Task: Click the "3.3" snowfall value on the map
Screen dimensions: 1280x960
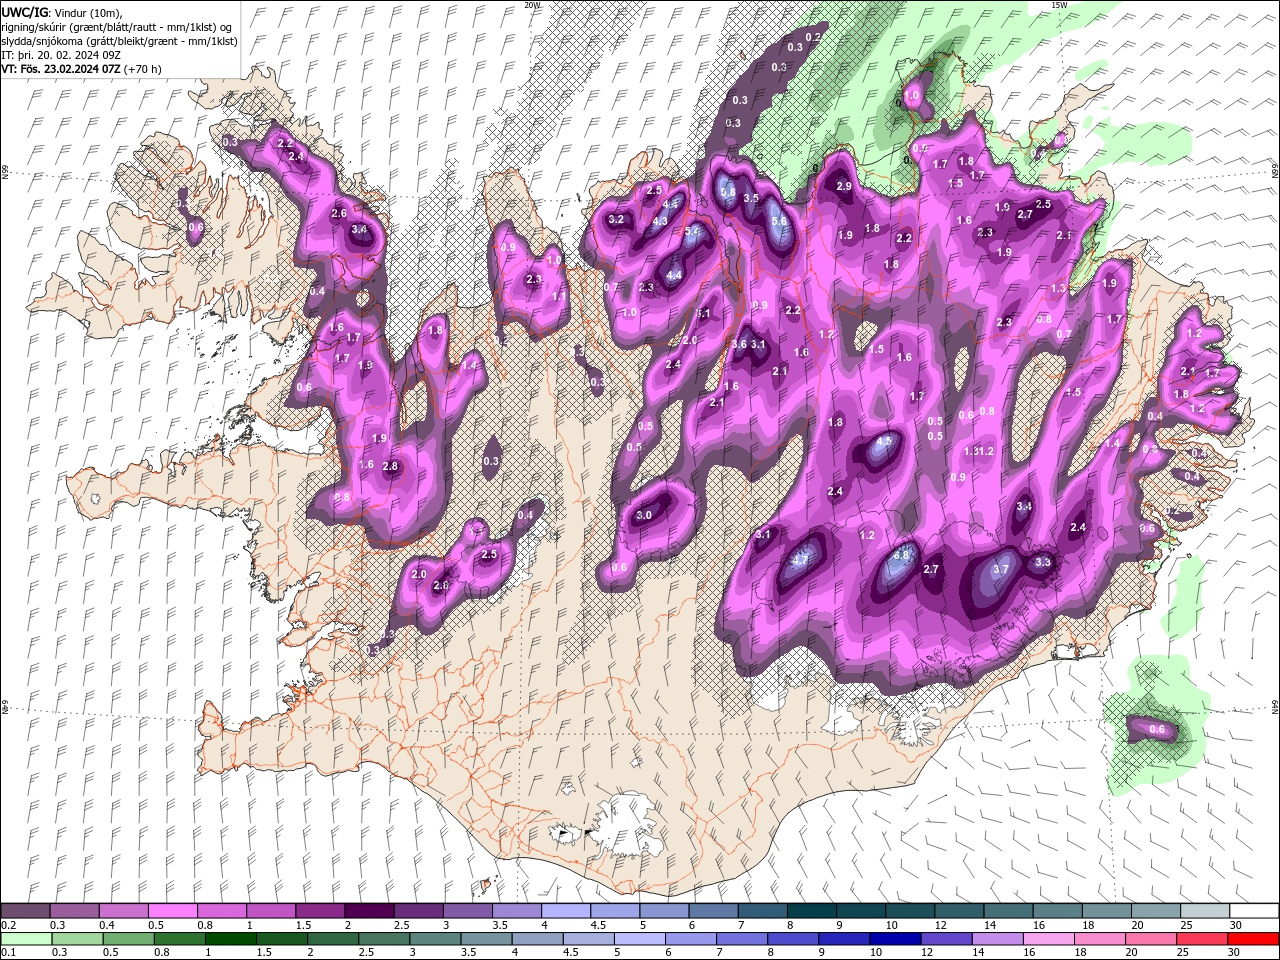Action: tap(1043, 562)
